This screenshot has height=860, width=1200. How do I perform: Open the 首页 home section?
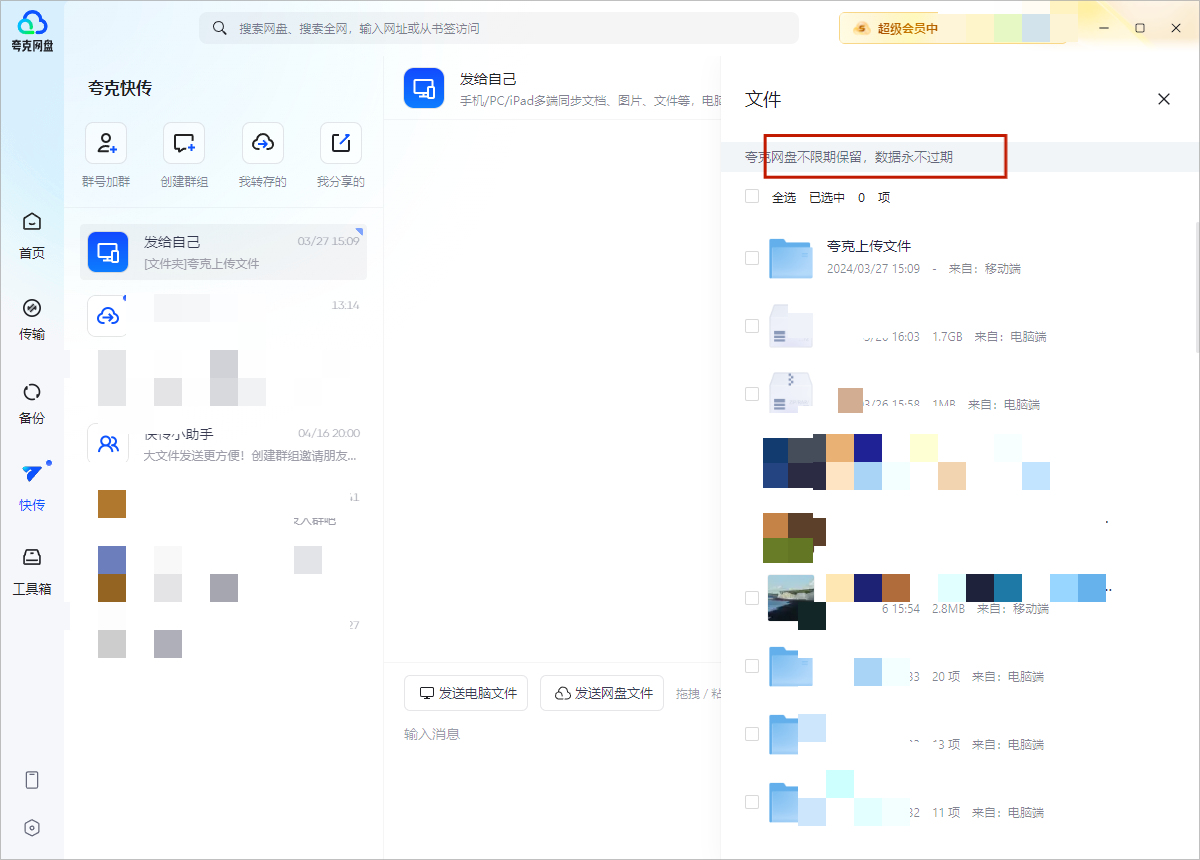32,235
